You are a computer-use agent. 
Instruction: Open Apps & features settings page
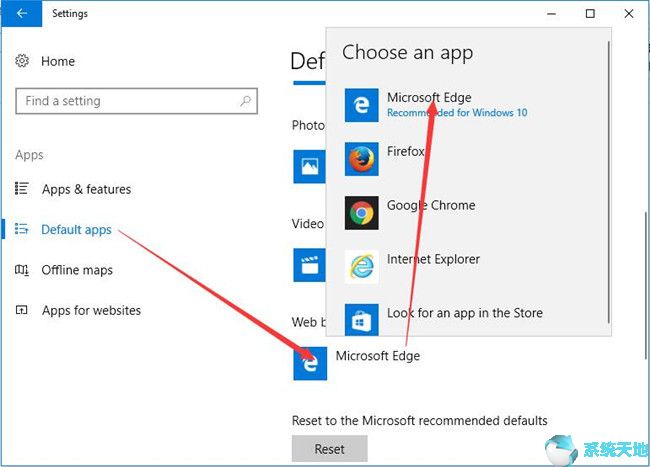86,189
